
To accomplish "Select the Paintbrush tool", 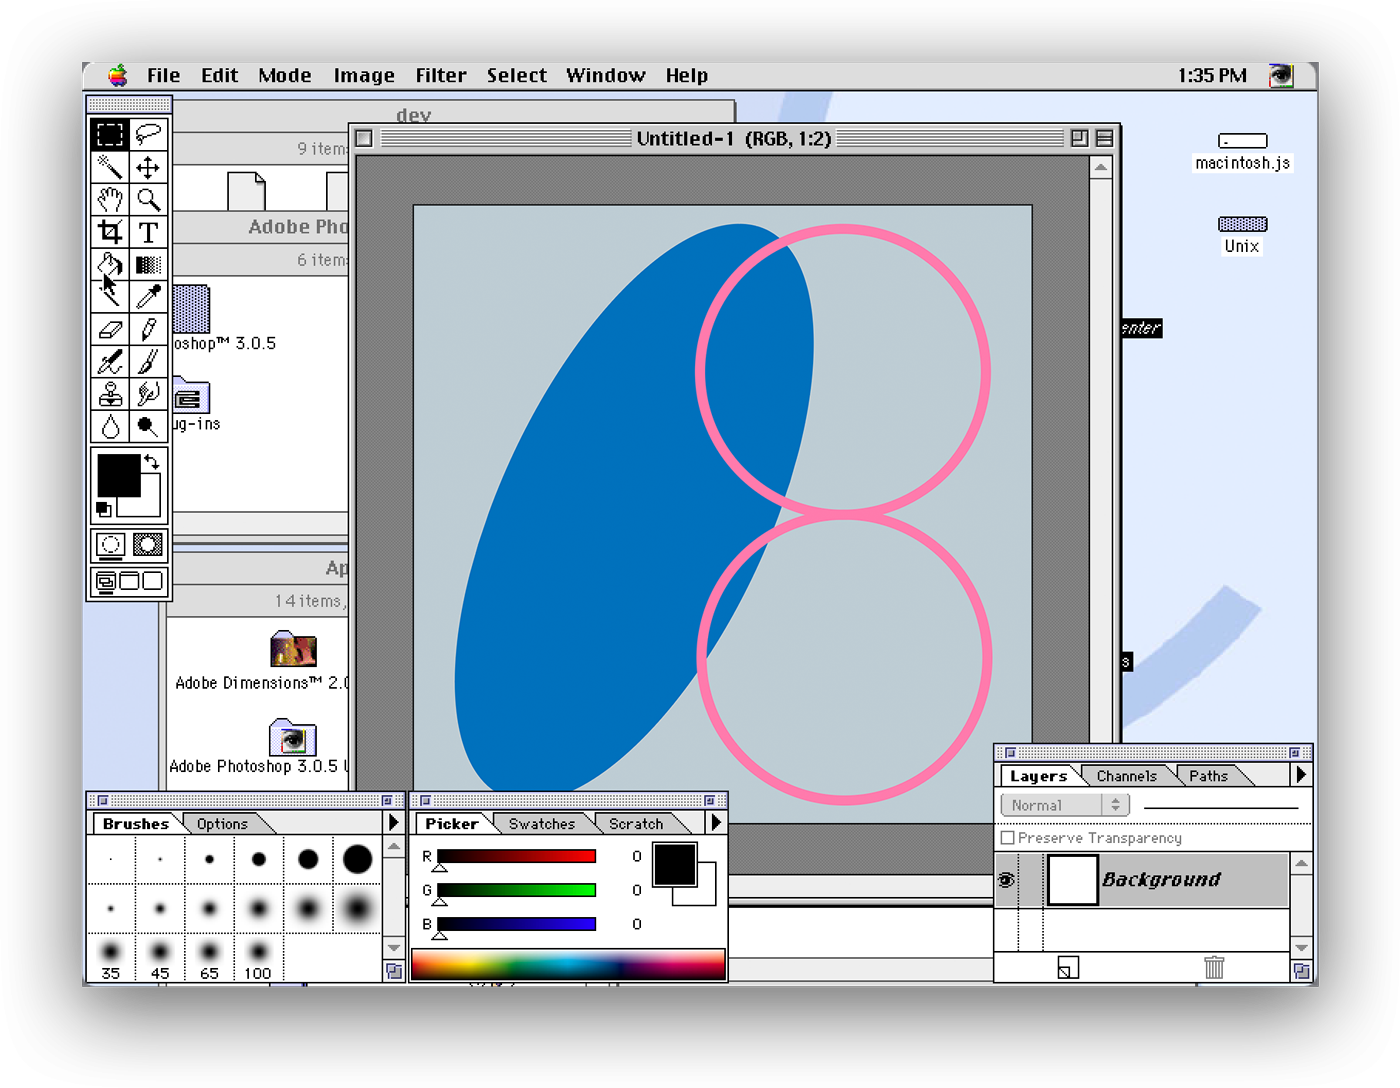I will (x=149, y=361).
